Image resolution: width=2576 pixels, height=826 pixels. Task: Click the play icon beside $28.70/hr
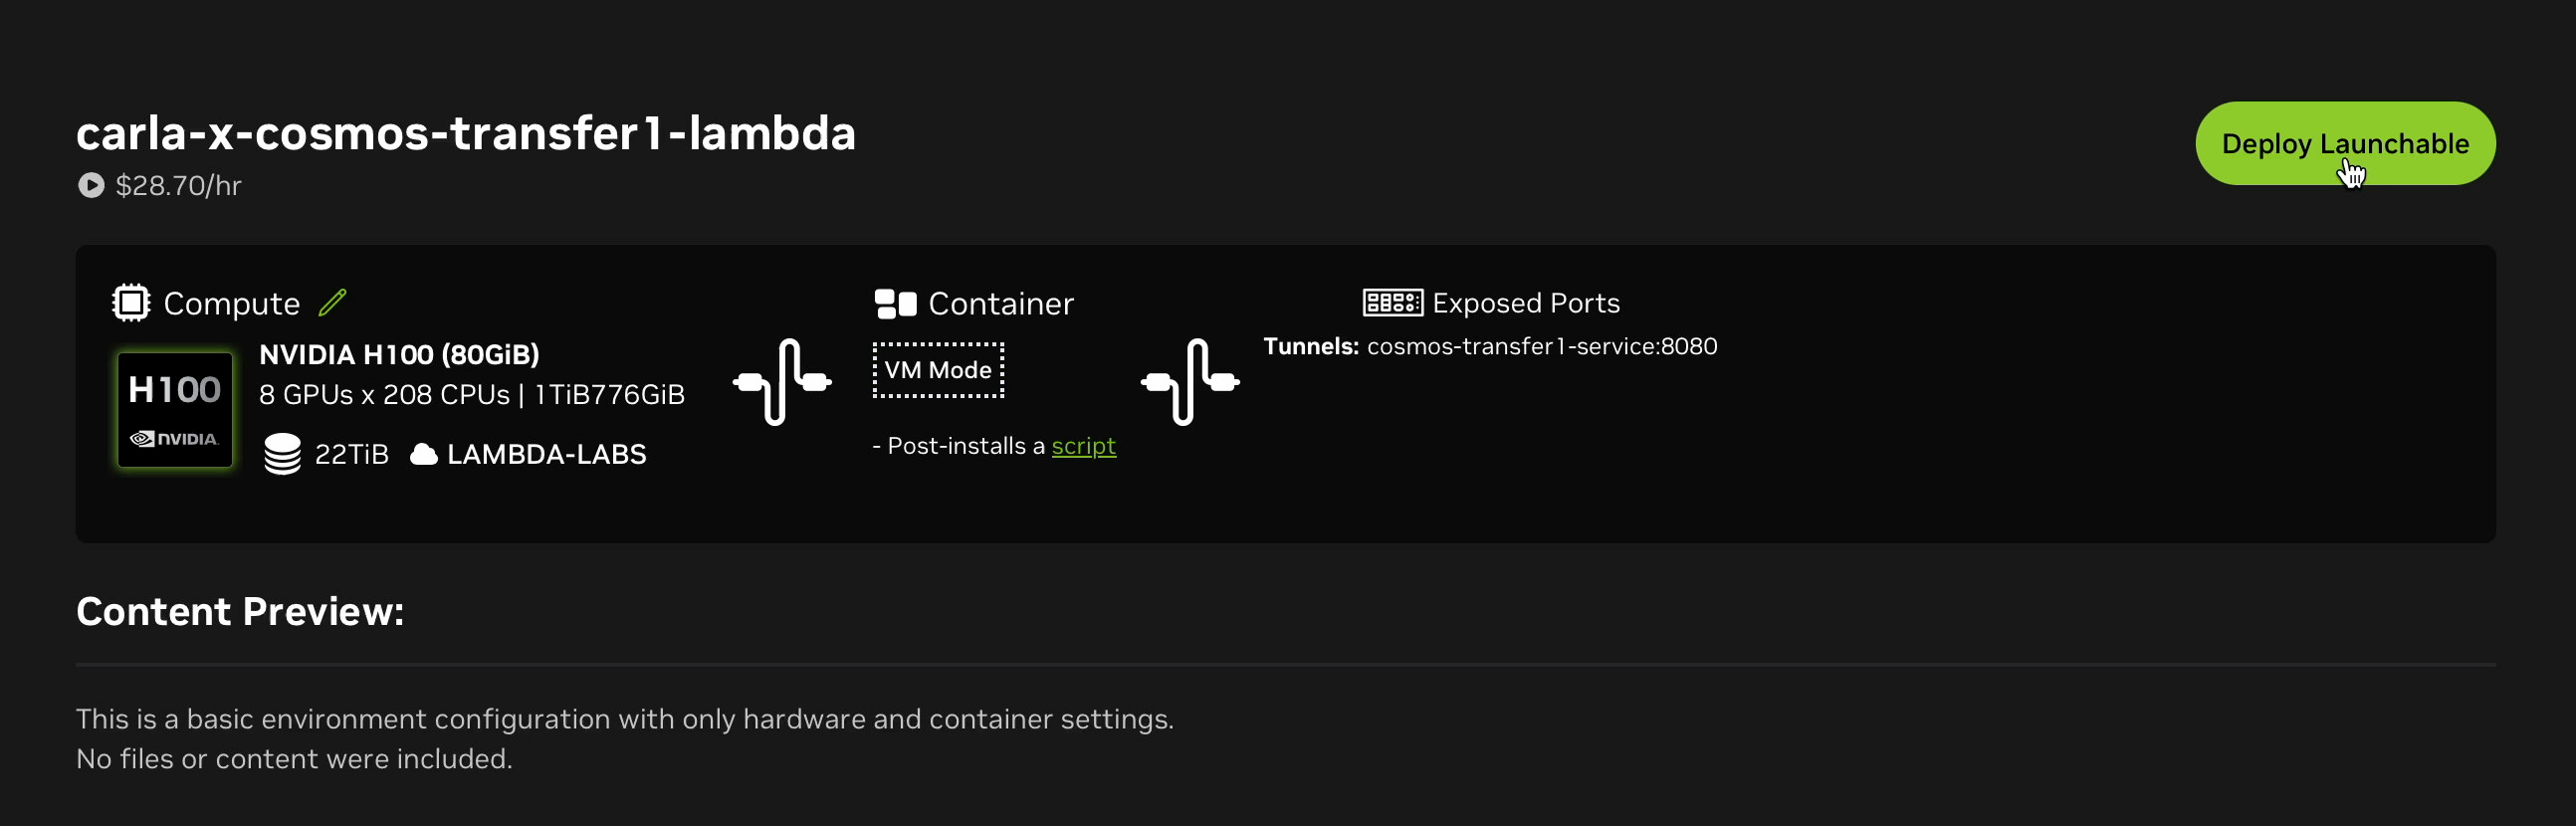click(x=91, y=186)
